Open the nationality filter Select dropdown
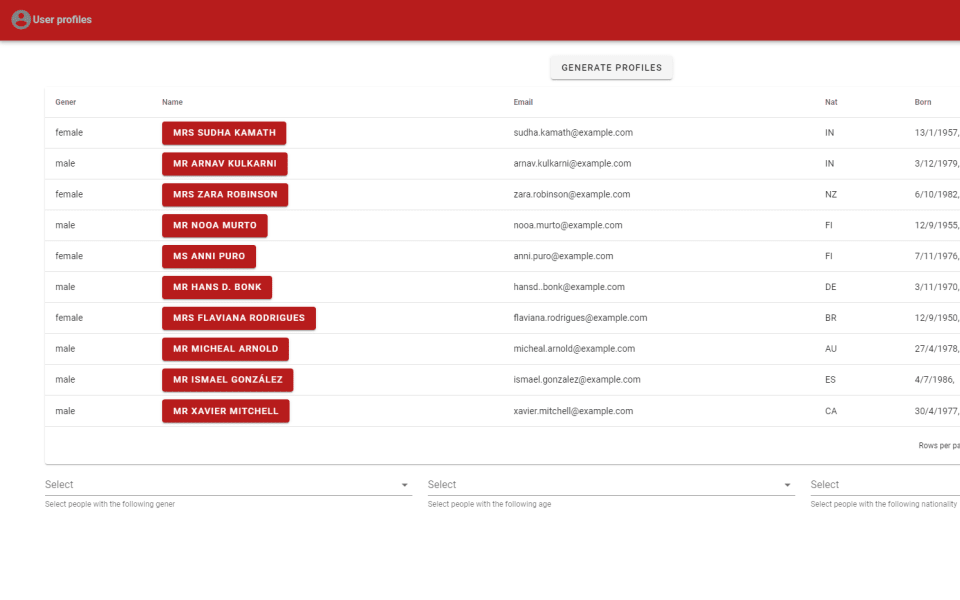Image resolution: width=960 pixels, height=600 pixels. [x=885, y=484]
